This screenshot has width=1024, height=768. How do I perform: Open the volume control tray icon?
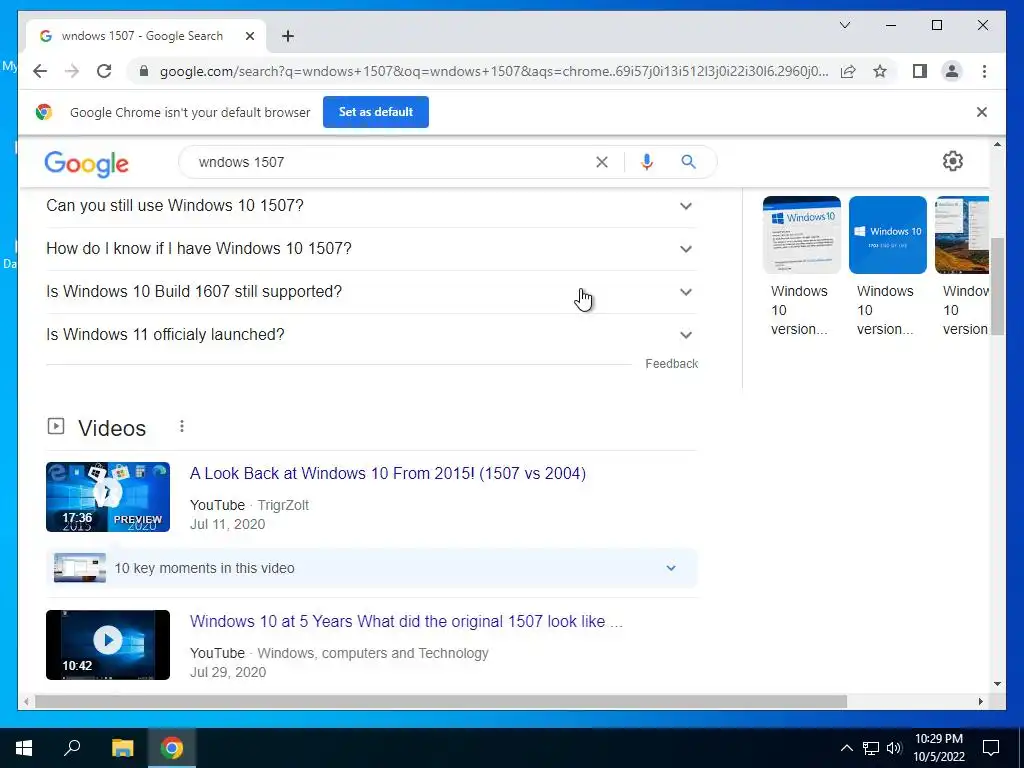tap(894, 748)
